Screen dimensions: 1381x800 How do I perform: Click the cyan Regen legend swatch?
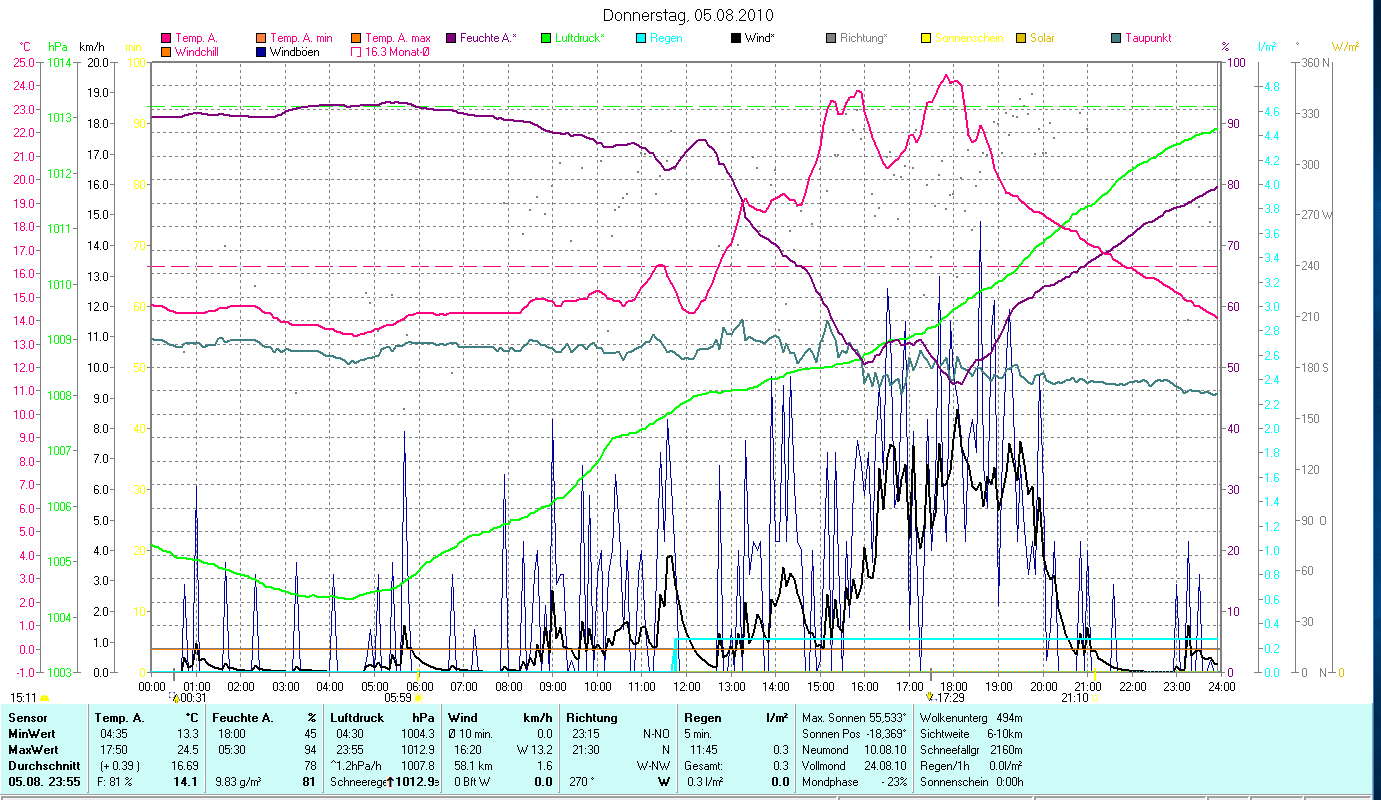tap(641, 38)
